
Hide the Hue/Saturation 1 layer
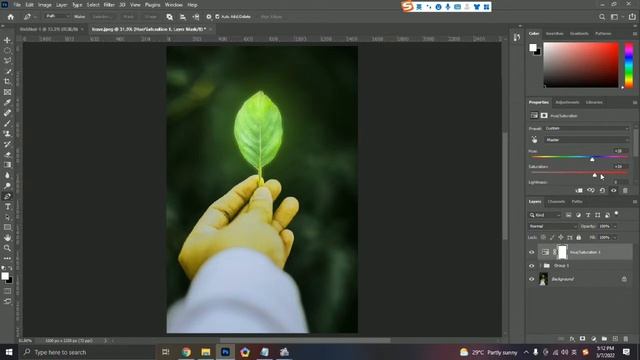click(531, 252)
